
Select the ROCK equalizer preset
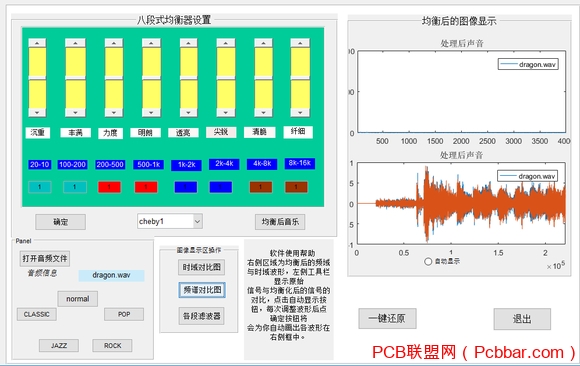pyautogui.click(x=112, y=345)
